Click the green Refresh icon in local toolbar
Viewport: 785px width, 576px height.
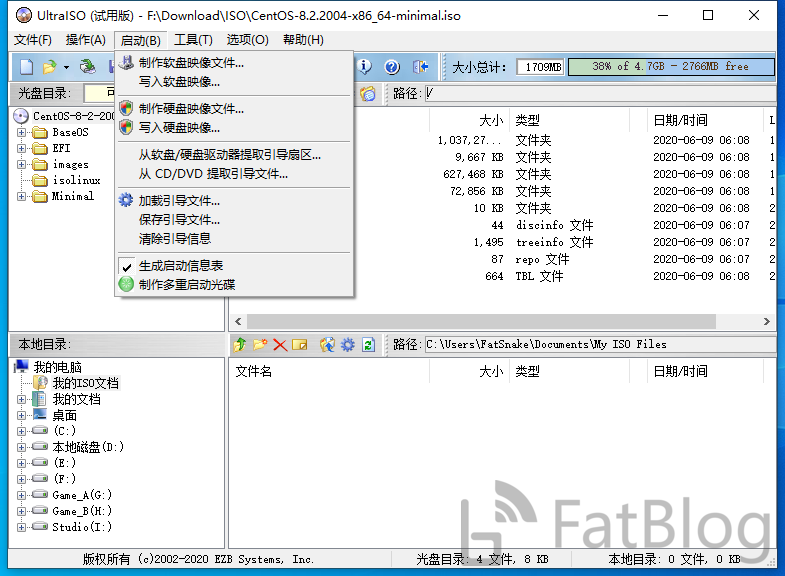tap(368, 344)
